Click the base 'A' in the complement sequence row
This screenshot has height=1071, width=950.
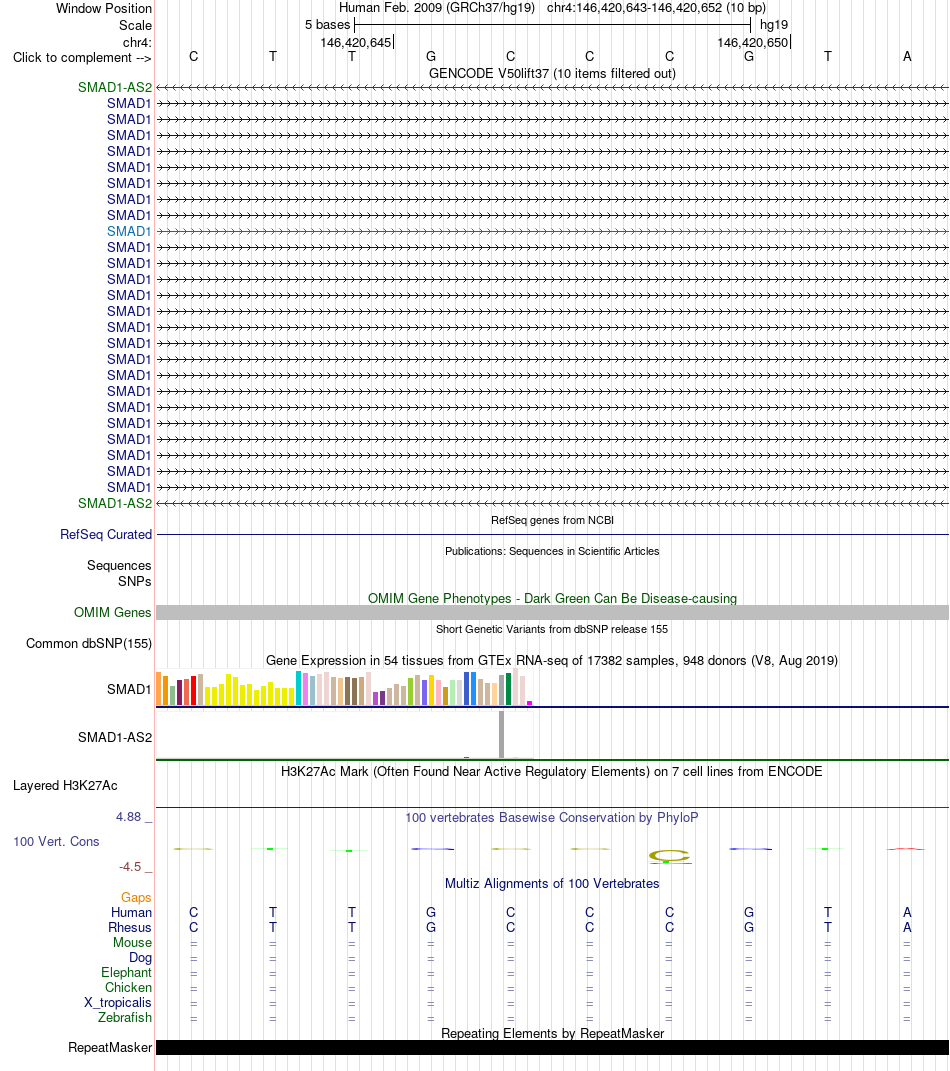[x=907, y=56]
